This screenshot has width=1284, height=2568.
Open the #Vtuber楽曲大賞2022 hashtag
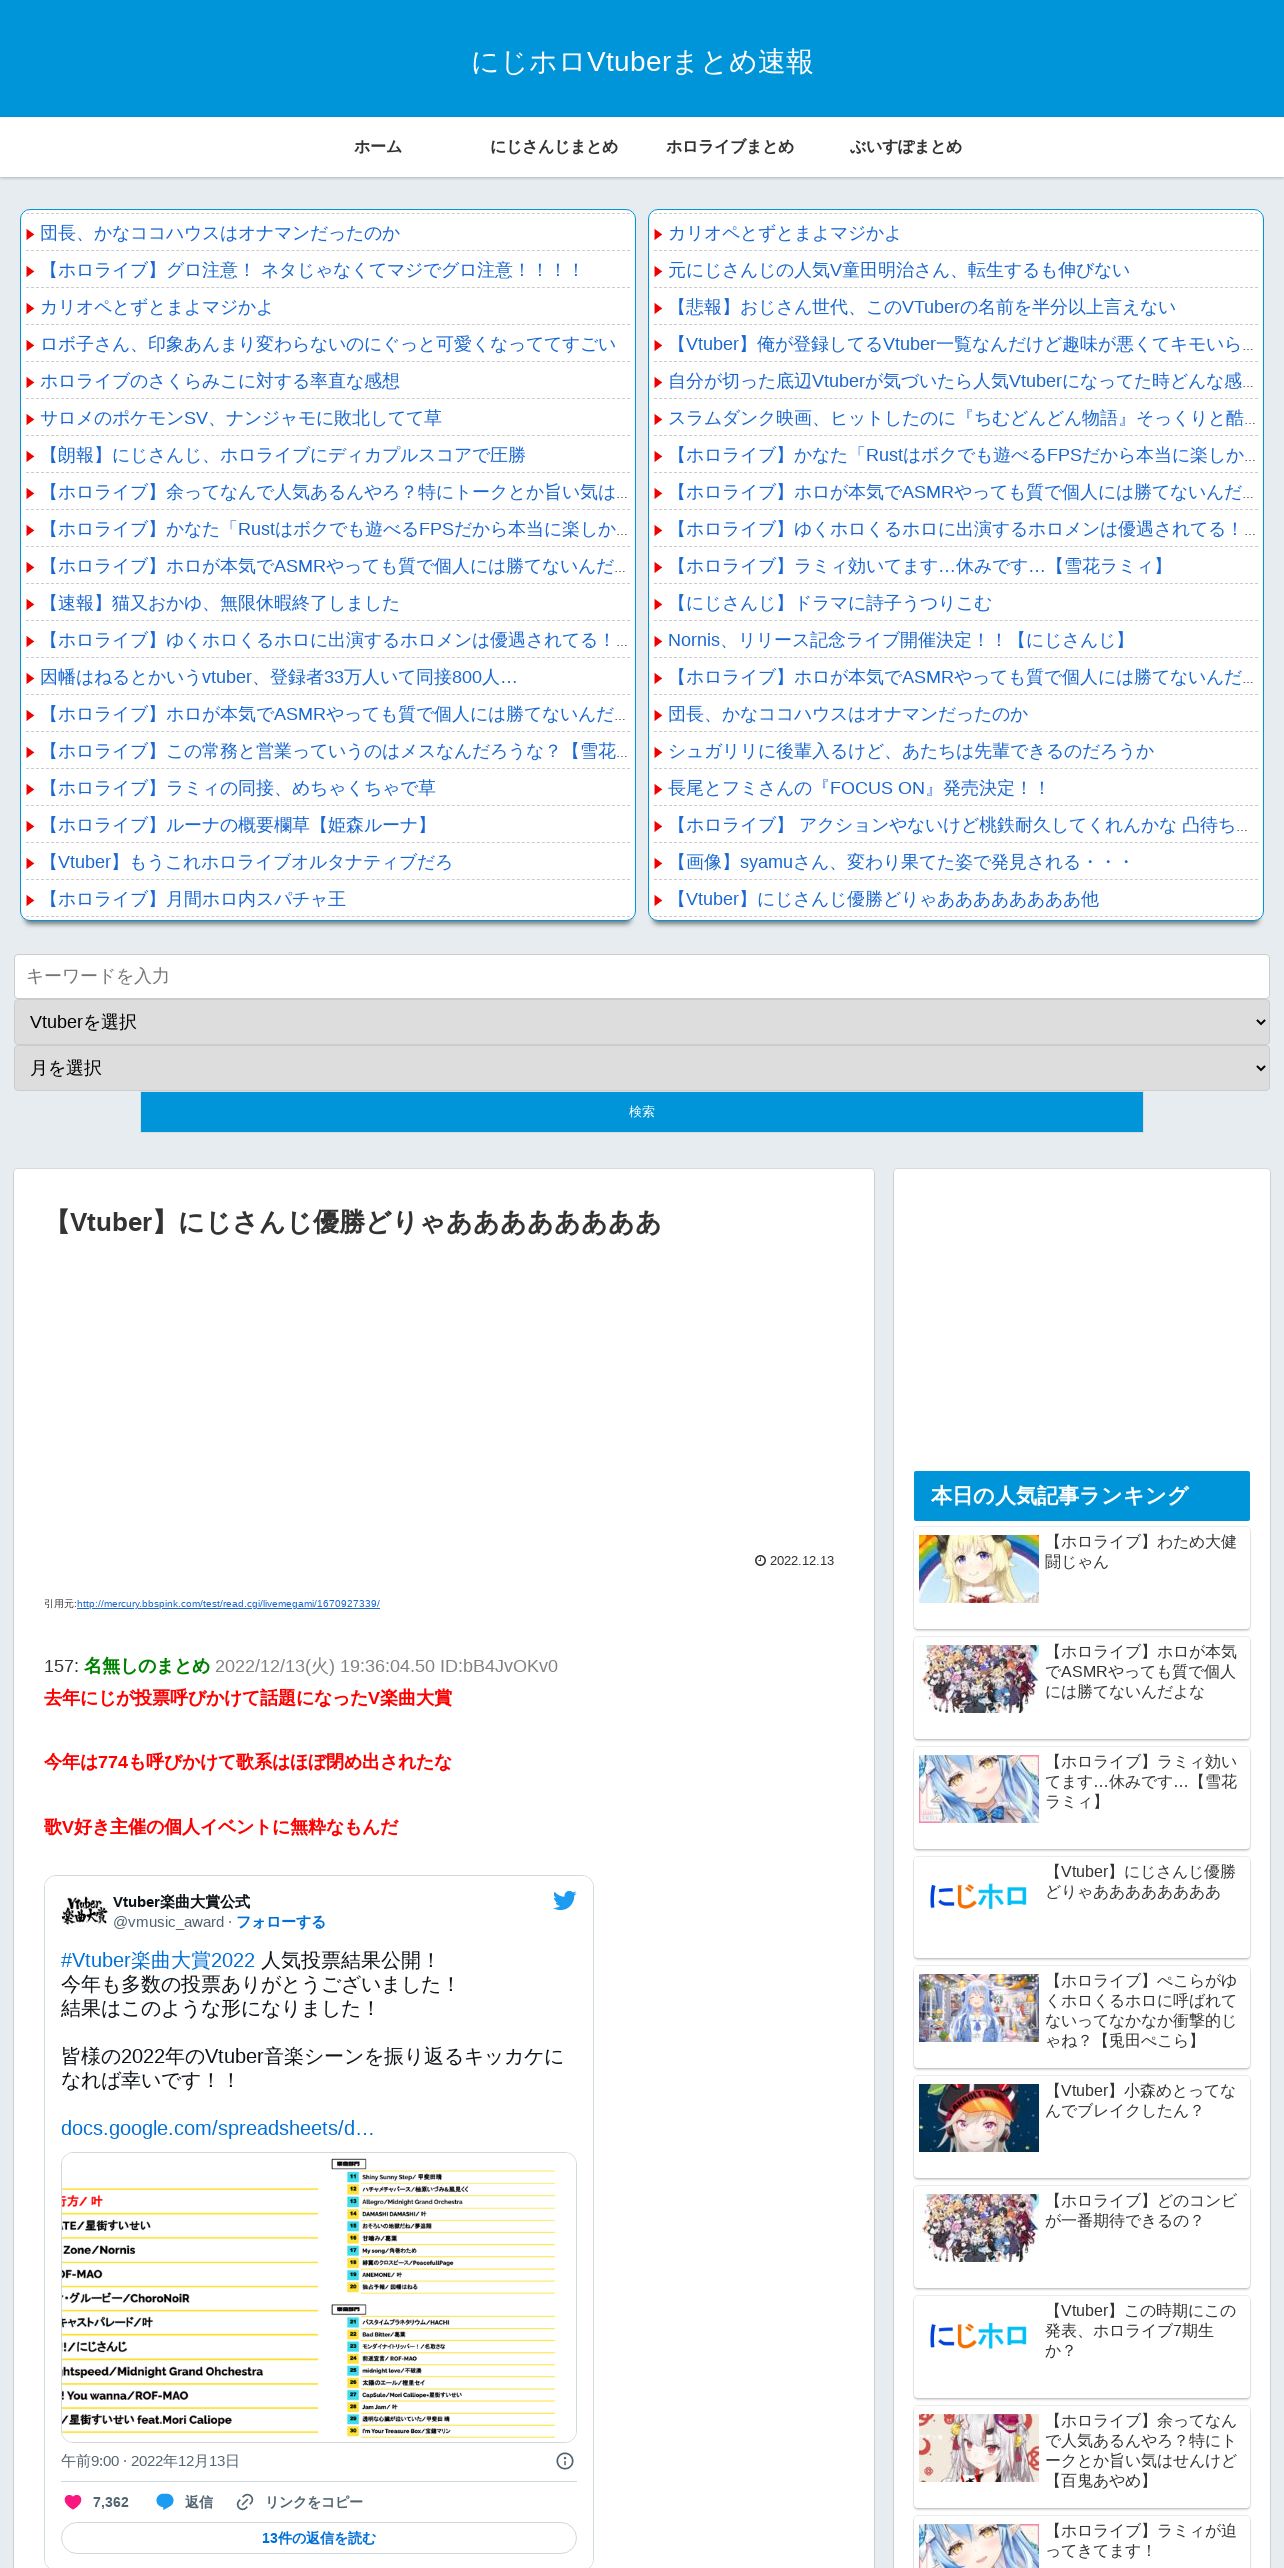click(158, 1960)
